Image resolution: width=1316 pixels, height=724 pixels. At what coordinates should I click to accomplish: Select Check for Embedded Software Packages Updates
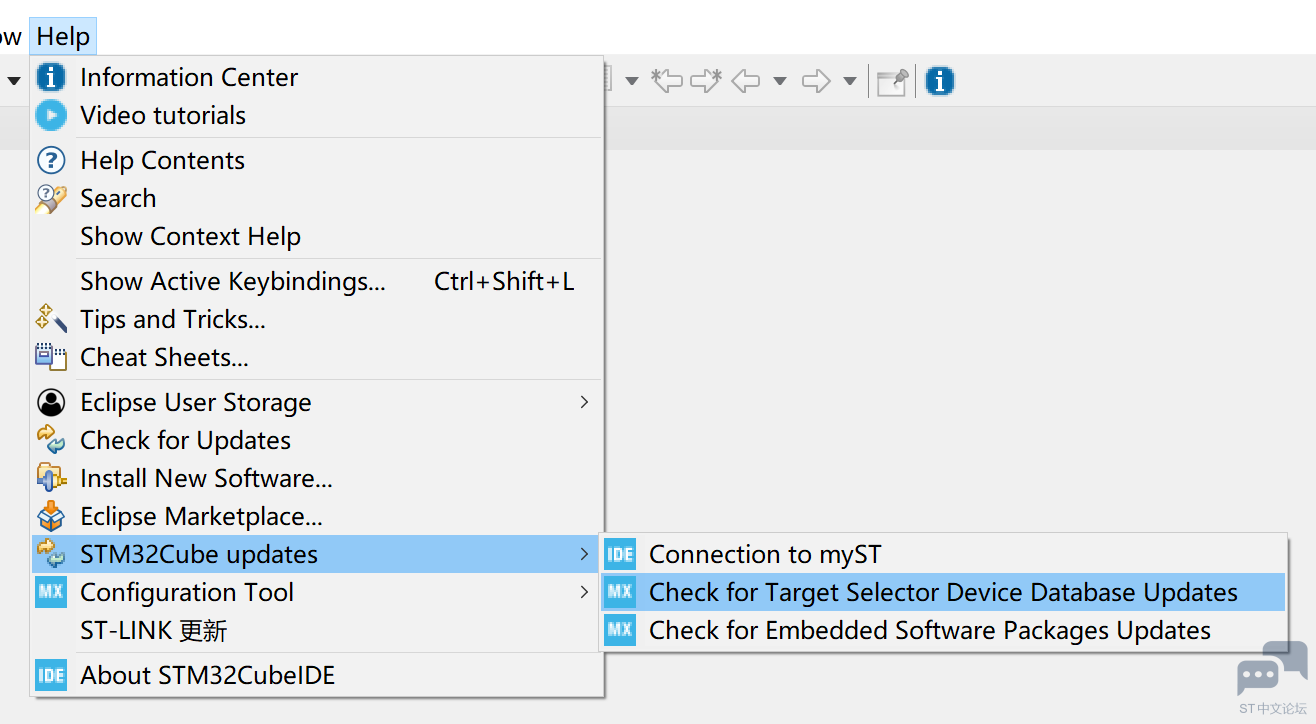943,630
